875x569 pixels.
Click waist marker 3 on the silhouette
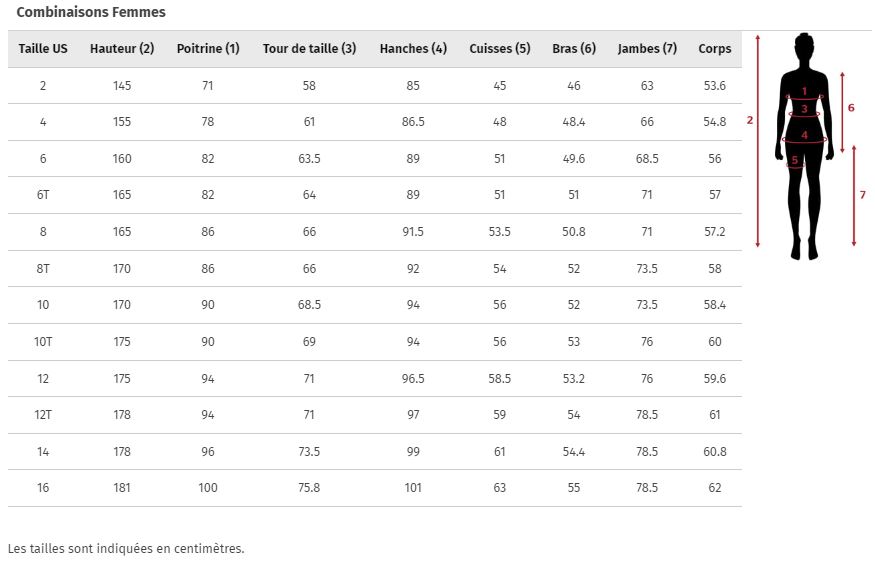(x=804, y=109)
